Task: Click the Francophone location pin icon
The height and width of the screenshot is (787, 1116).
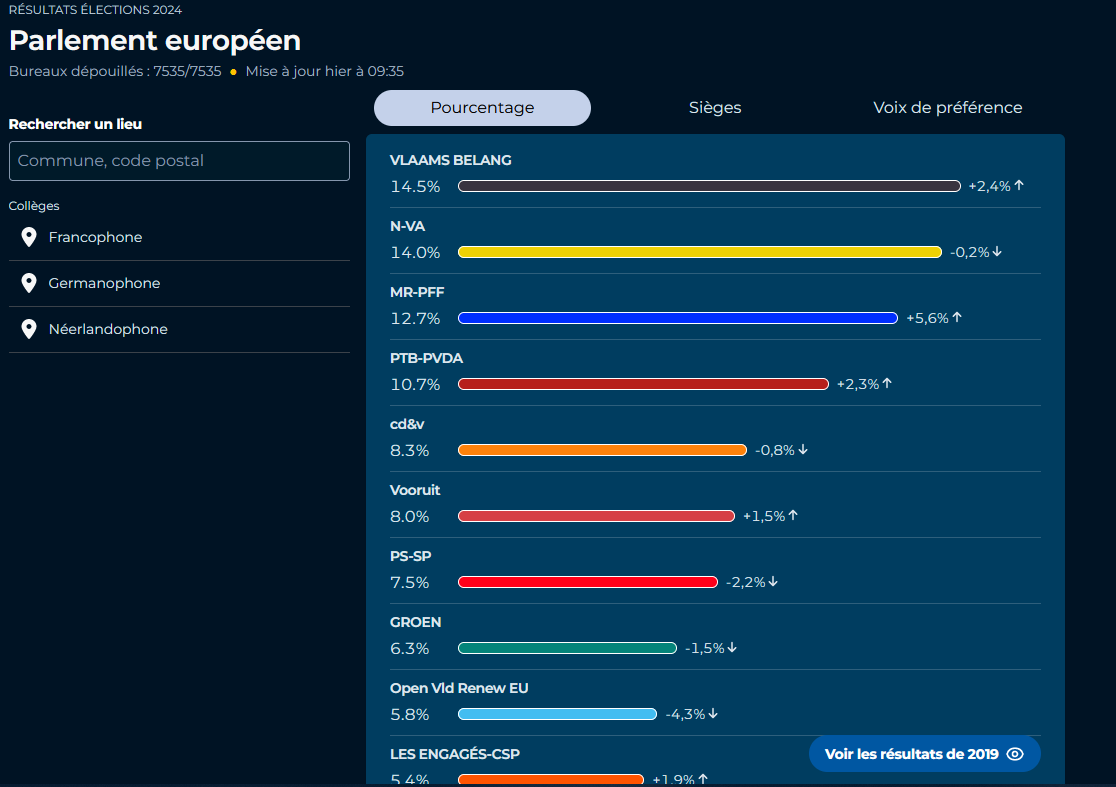Action: click(28, 237)
